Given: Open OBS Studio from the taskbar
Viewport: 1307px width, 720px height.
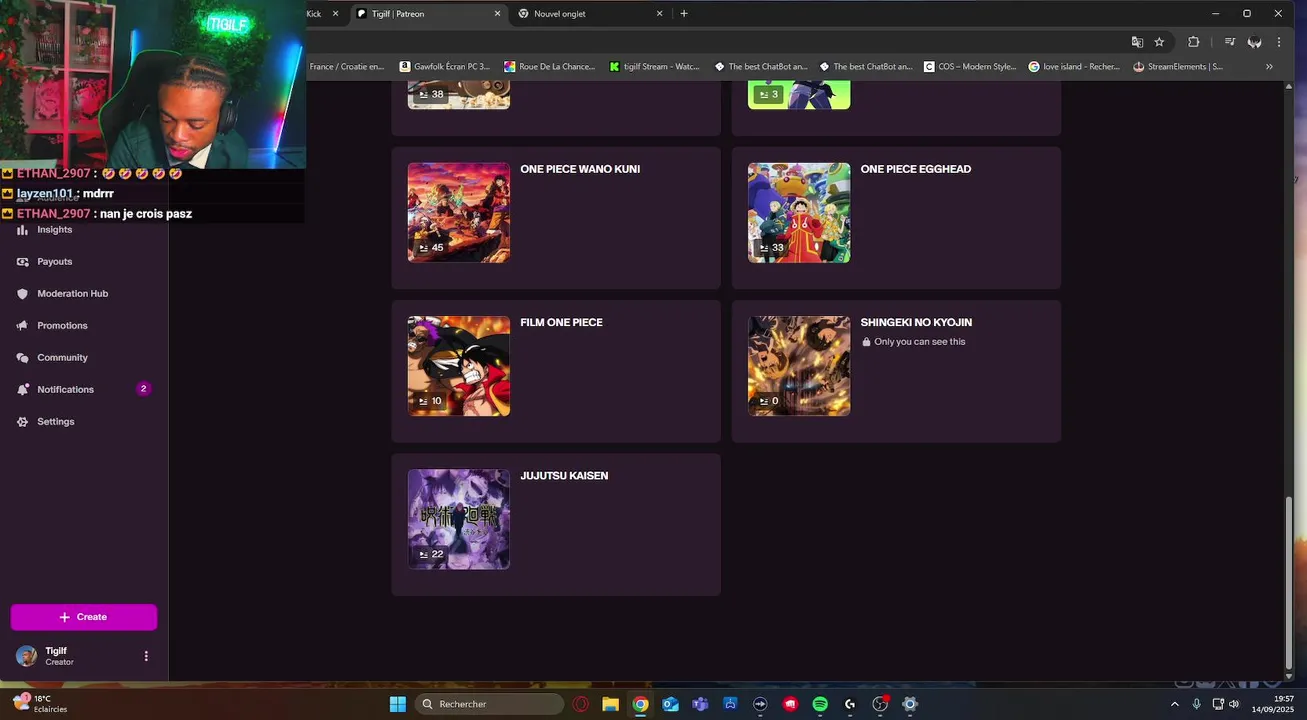Looking at the screenshot, I should [x=880, y=704].
